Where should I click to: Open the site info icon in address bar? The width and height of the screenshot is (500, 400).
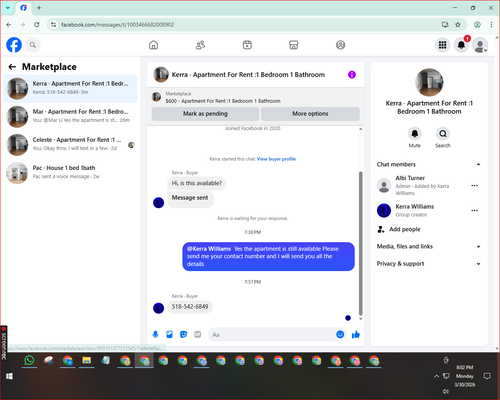[53, 25]
